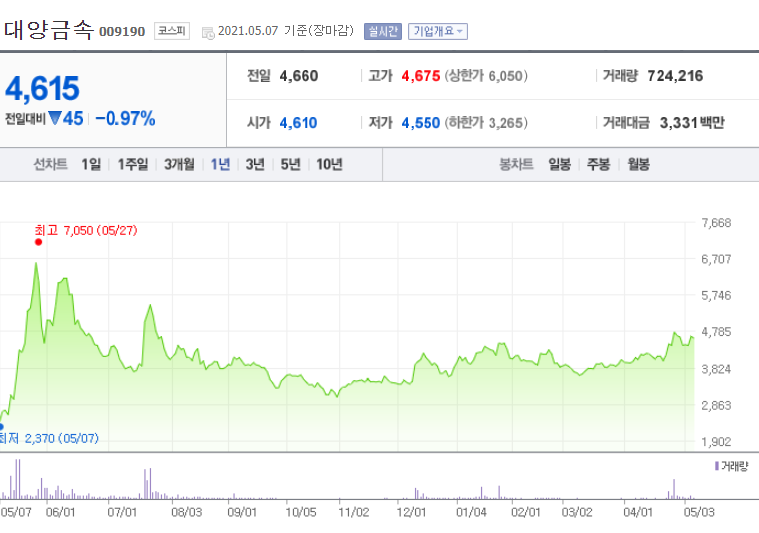Click the red 최고 high-point marker dot

tap(38, 242)
